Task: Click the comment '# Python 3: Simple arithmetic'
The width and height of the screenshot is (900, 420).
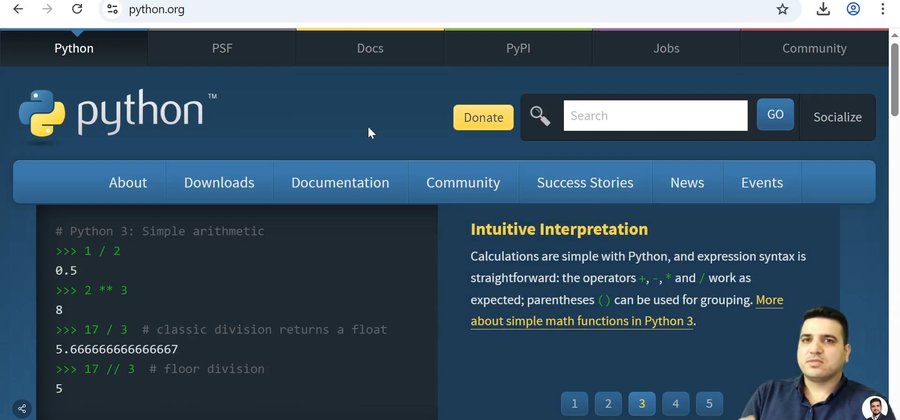Action: [160, 231]
